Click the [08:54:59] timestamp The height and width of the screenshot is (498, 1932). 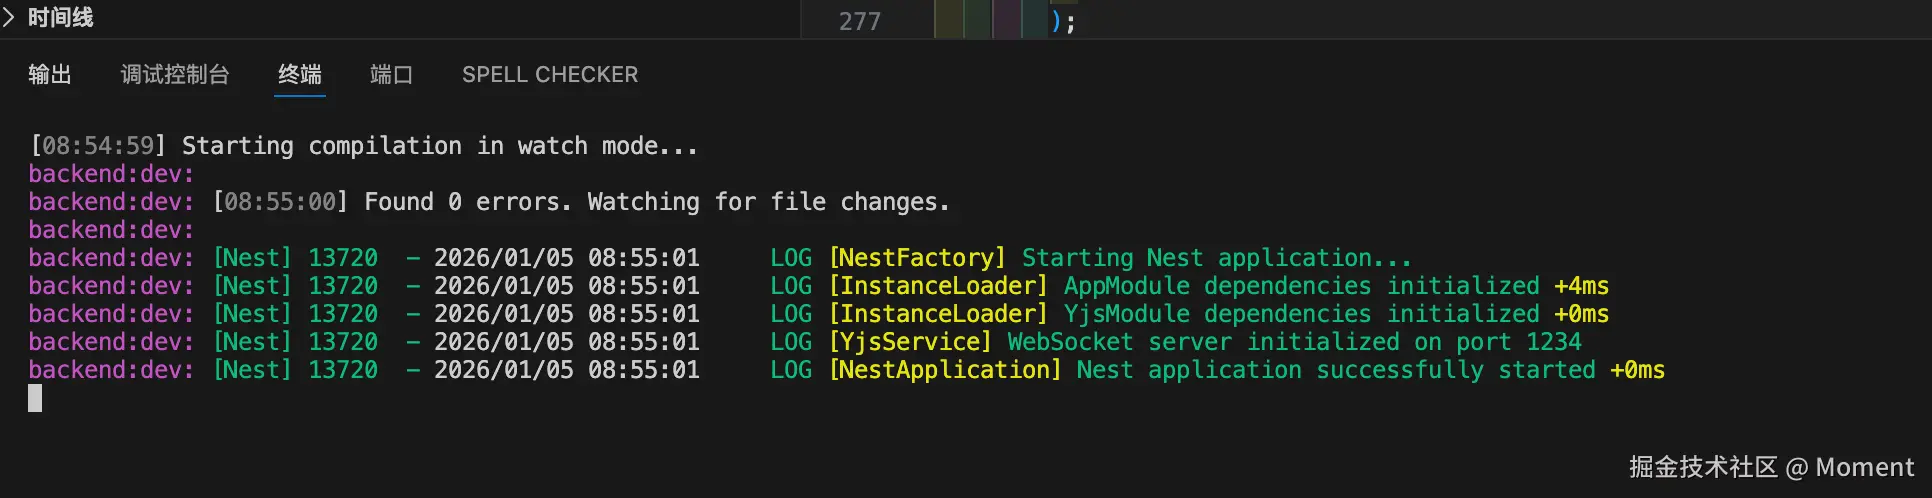click(98, 146)
